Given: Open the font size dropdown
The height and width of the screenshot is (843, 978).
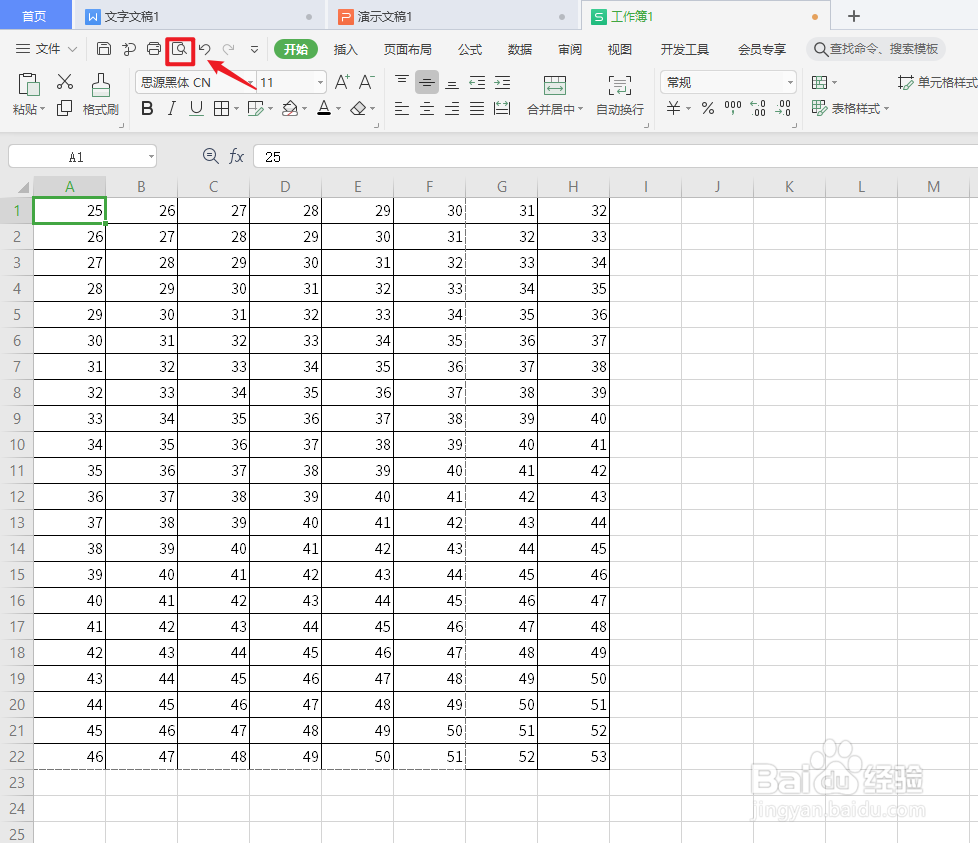Looking at the screenshot, I should pos(320,82).
